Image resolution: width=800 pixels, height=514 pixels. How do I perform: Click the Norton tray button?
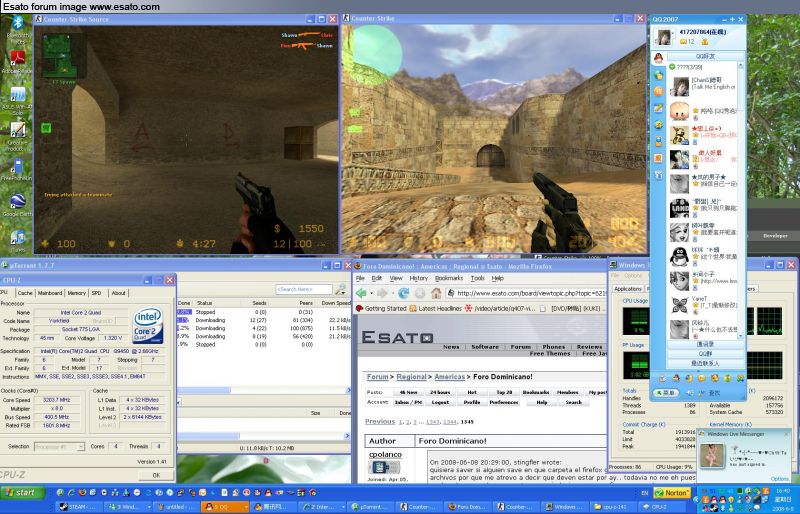pyautogui.click(x=672, y=493)
